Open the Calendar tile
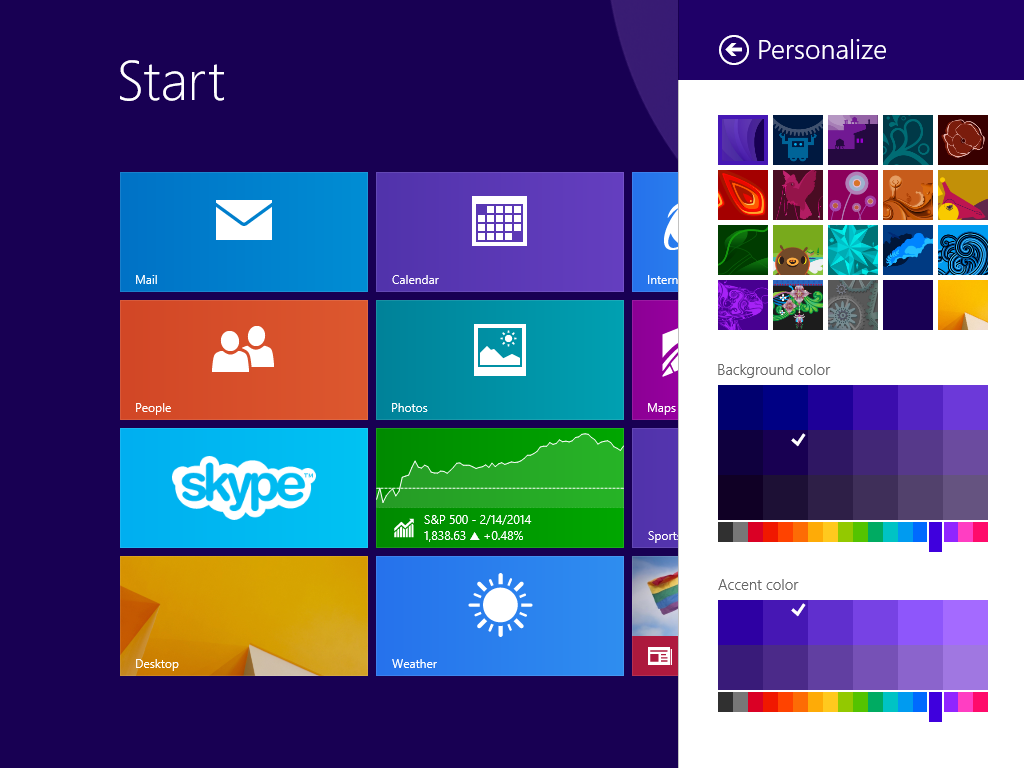Screen dimensions: 1024x768 tap(500, 232)
